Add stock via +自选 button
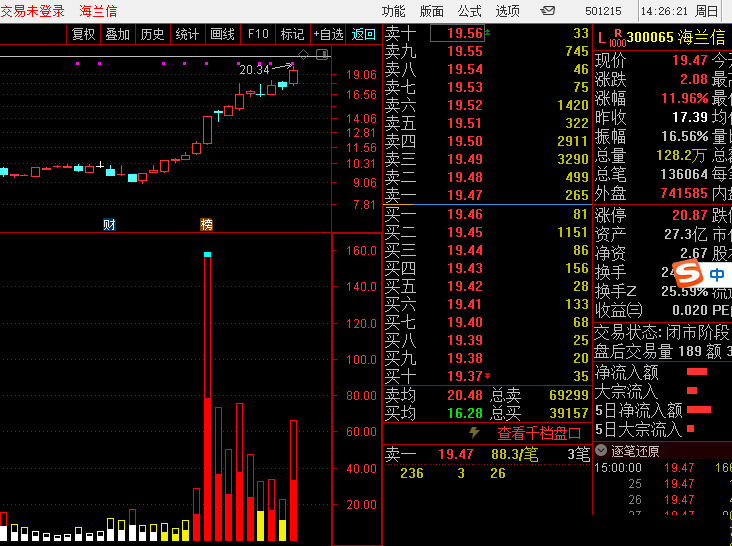Image resolution: width=732 pixels, height=546 pixels. [x=328, y=34]
